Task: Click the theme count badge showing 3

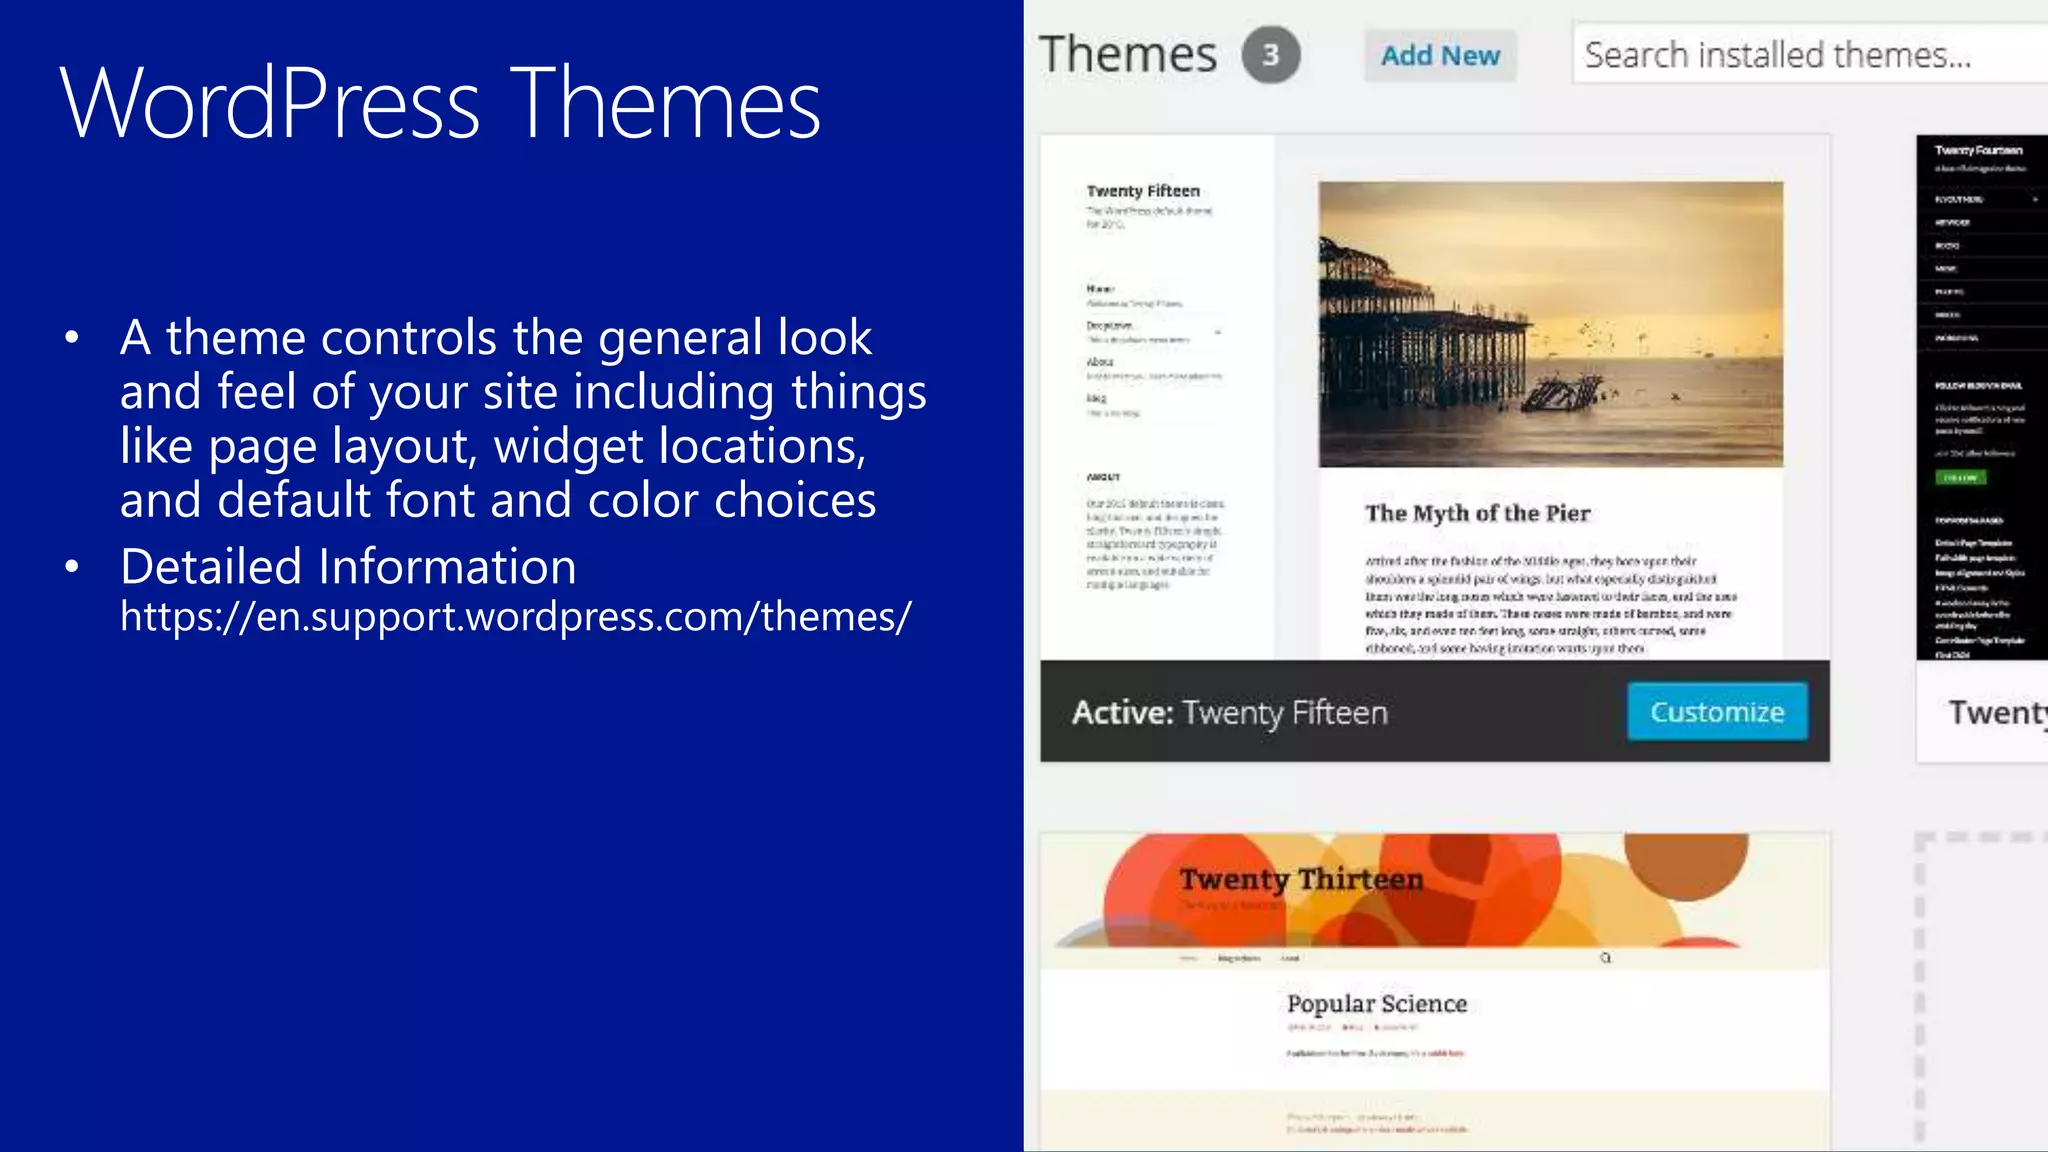Action: point(1270,55)
